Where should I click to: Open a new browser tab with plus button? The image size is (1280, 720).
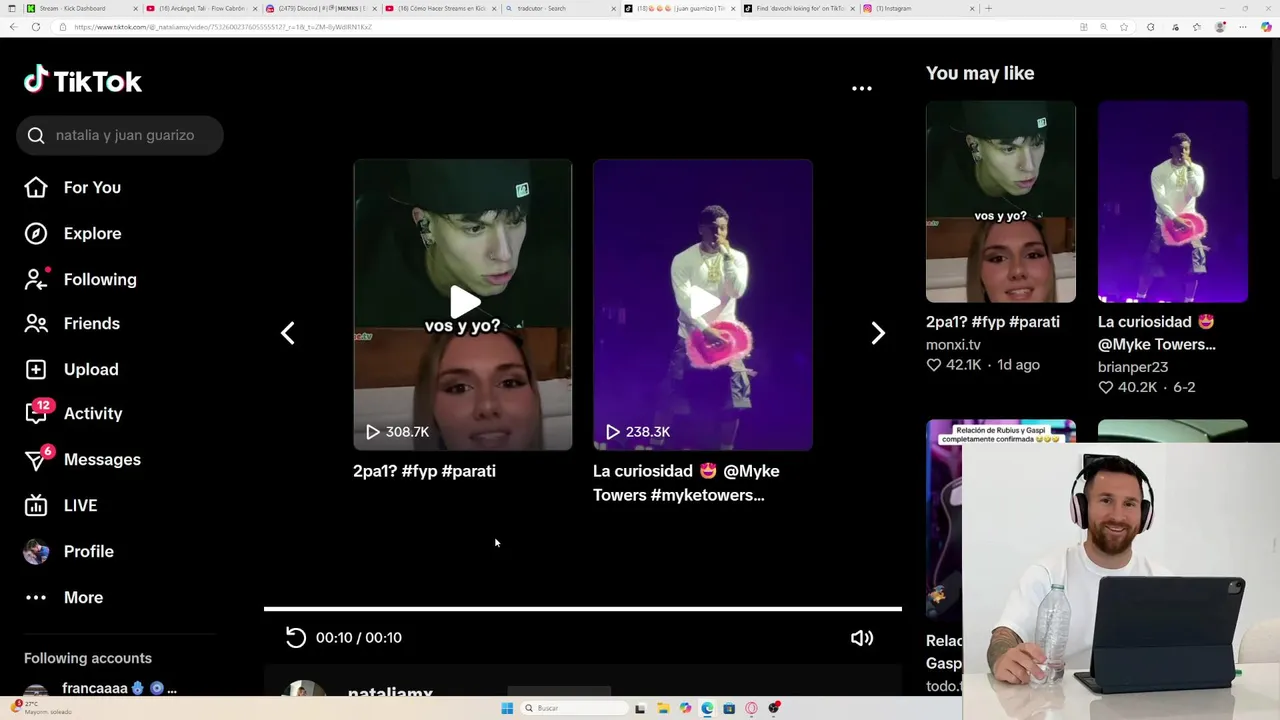point(988,8)
